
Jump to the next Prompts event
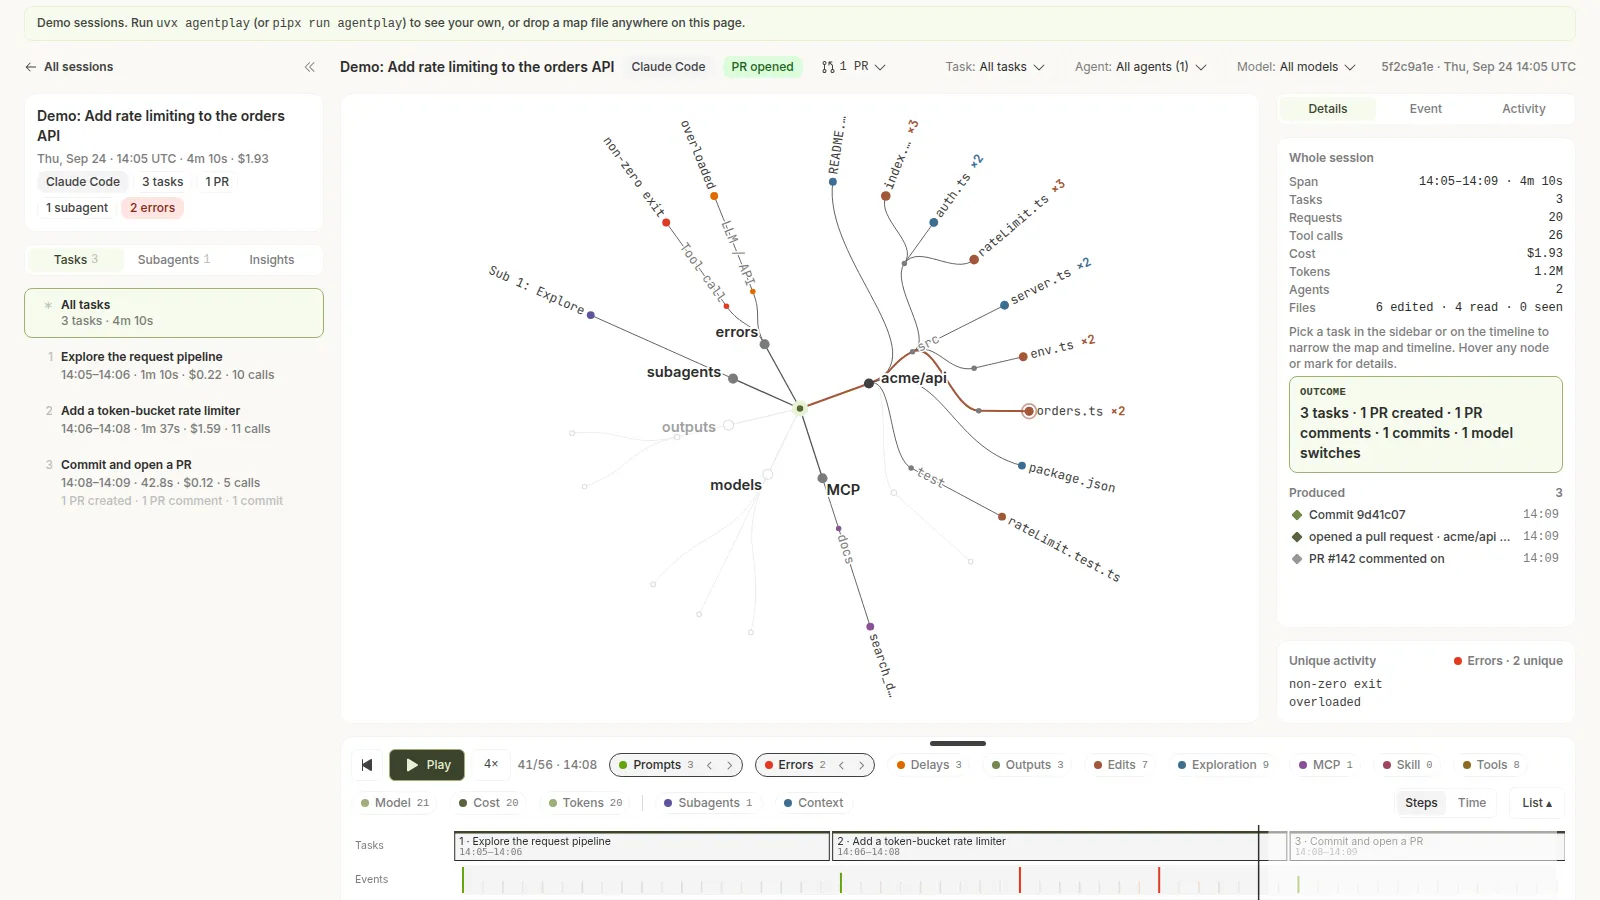730,765
